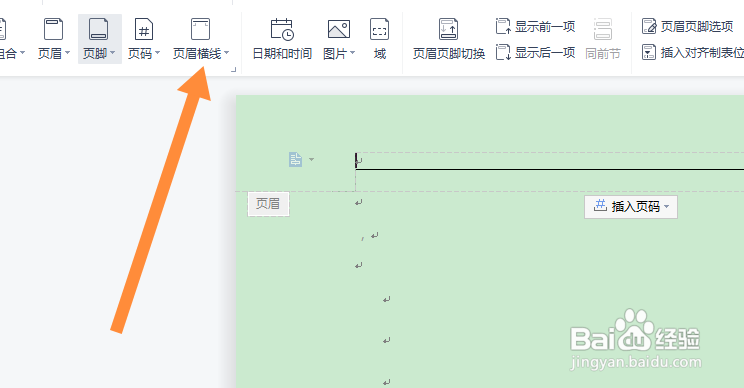The height and width of the screenshot is (388, 744).
Task: Expand arrow next to paragraph layout icon
Action: (x=311, y=159)
